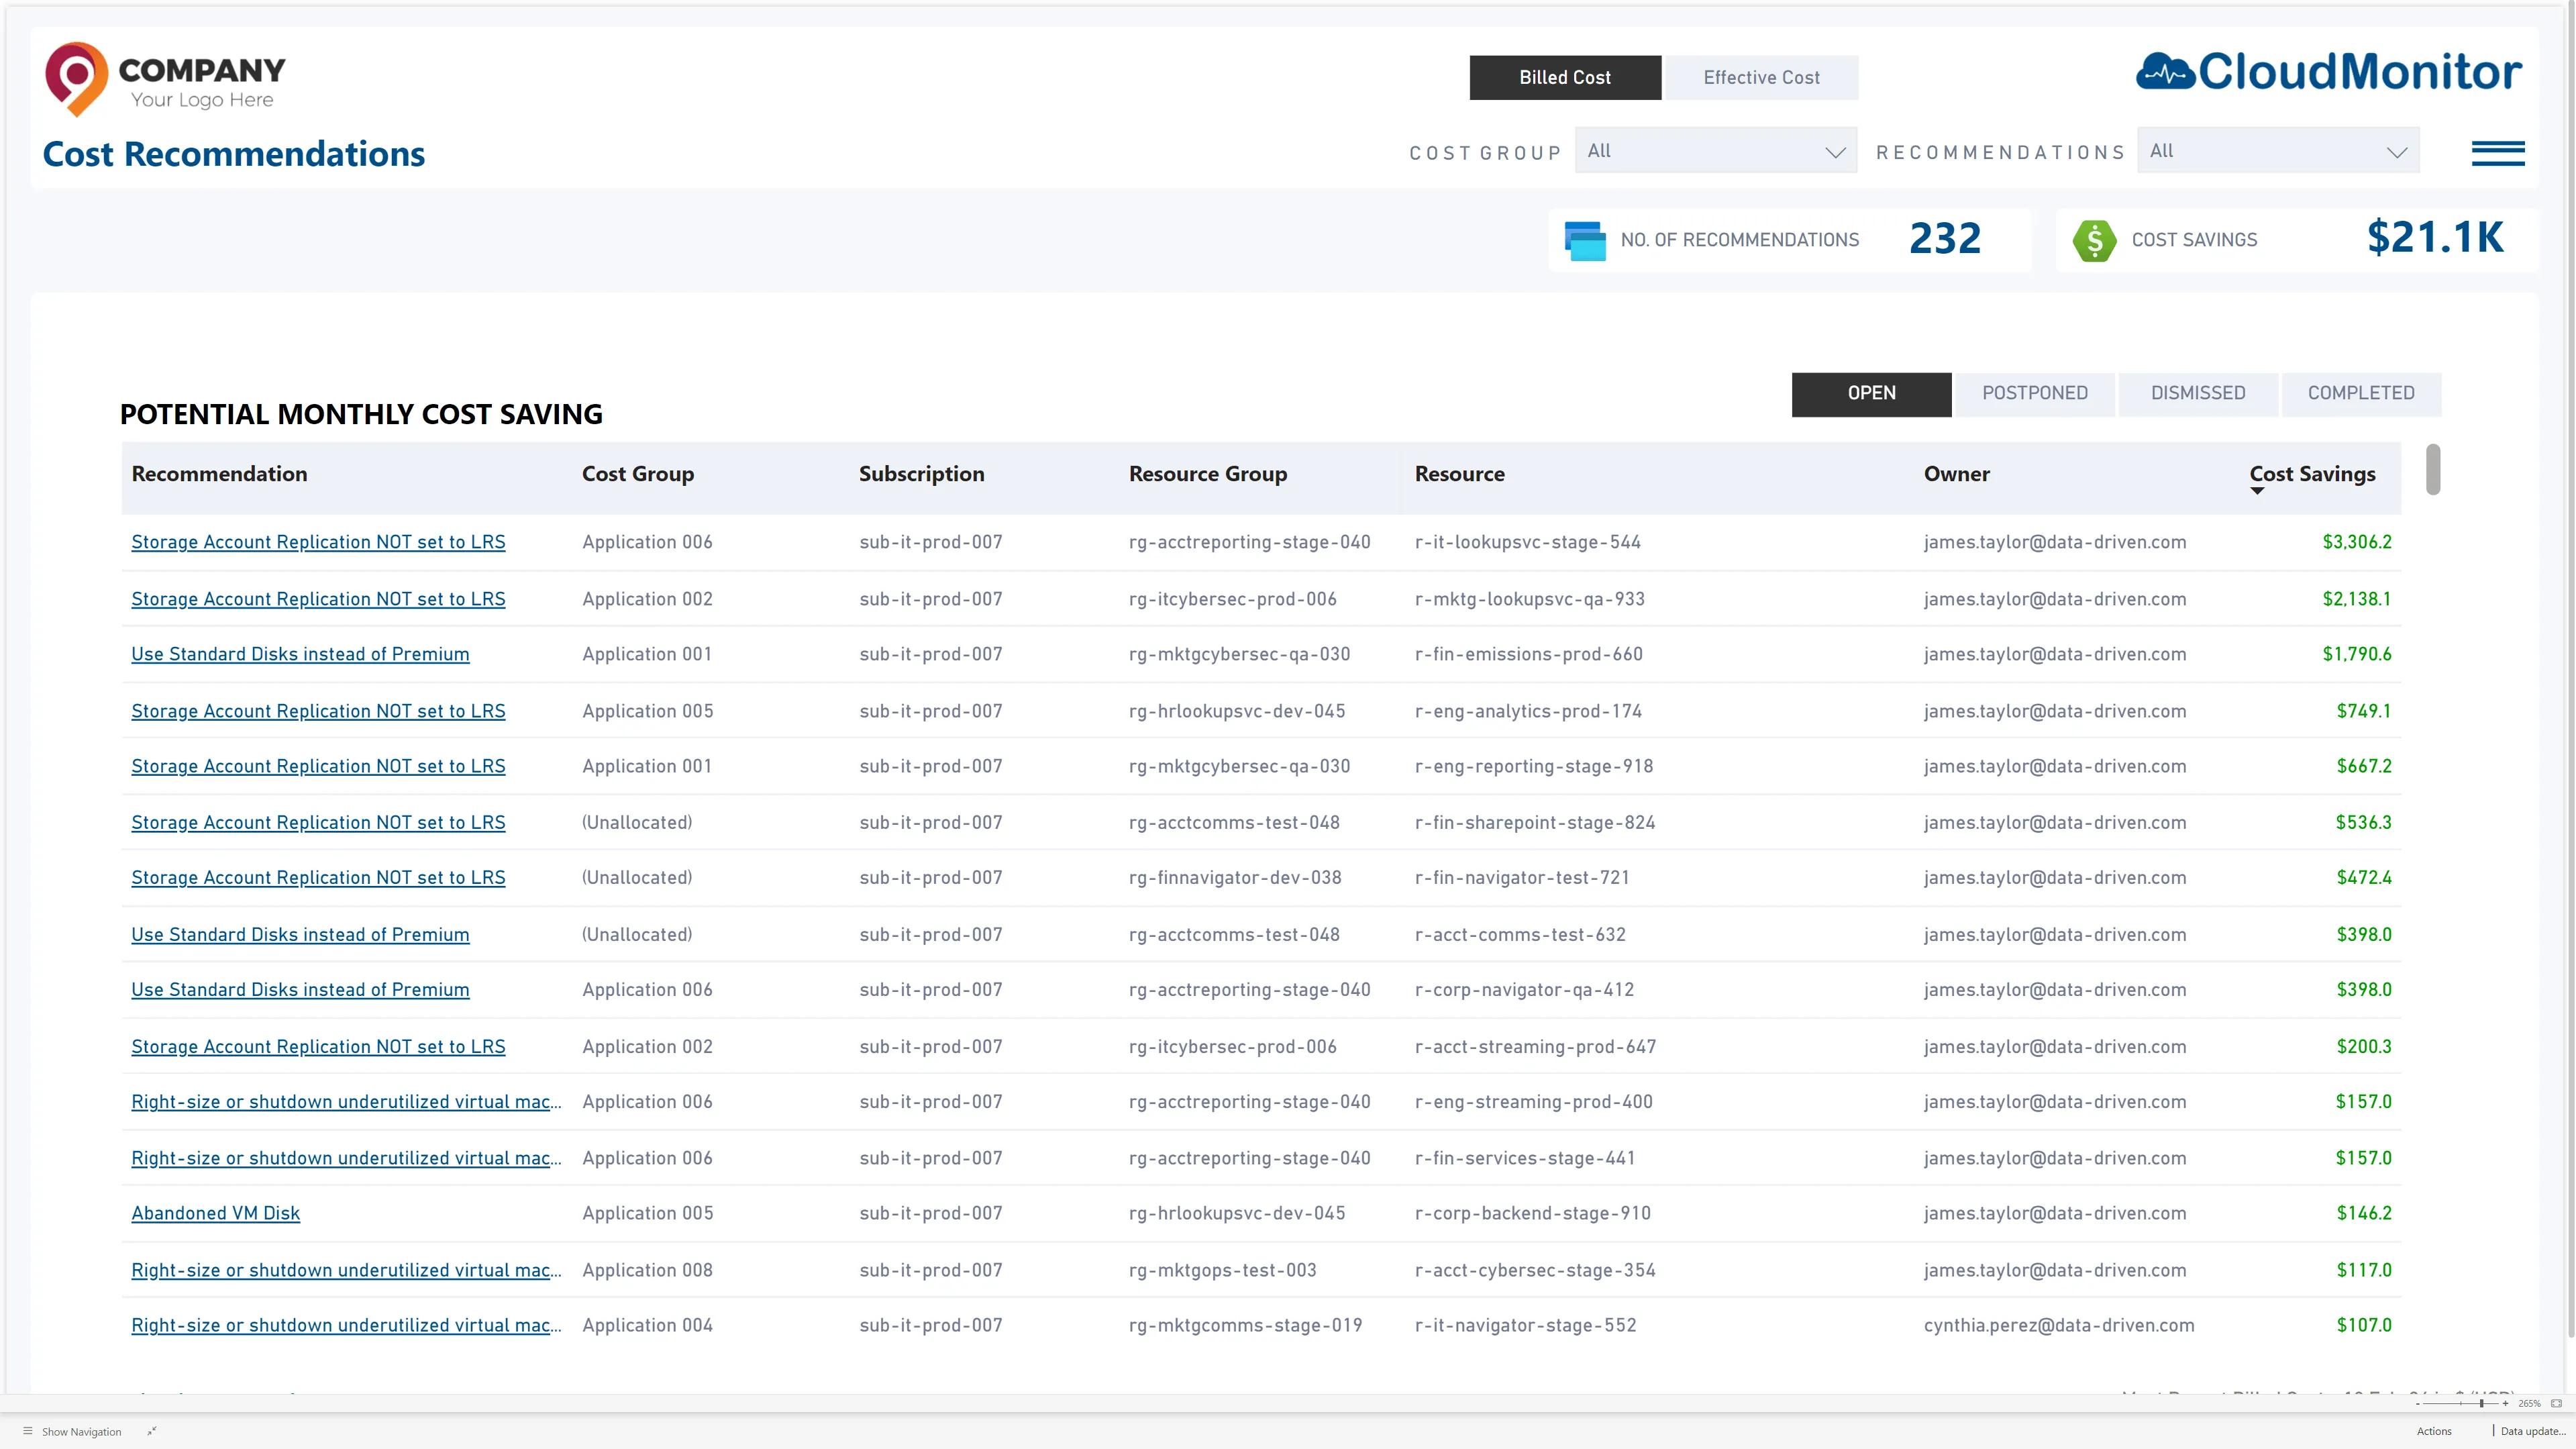The height and width of the screenshot is (1449, 2576).
Task: Click the company logo image
Action: 165,80
